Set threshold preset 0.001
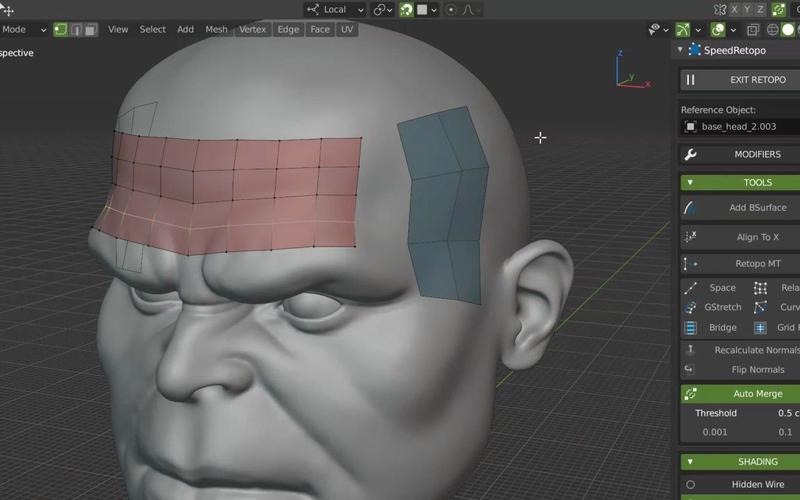 [x=715, y=432]
